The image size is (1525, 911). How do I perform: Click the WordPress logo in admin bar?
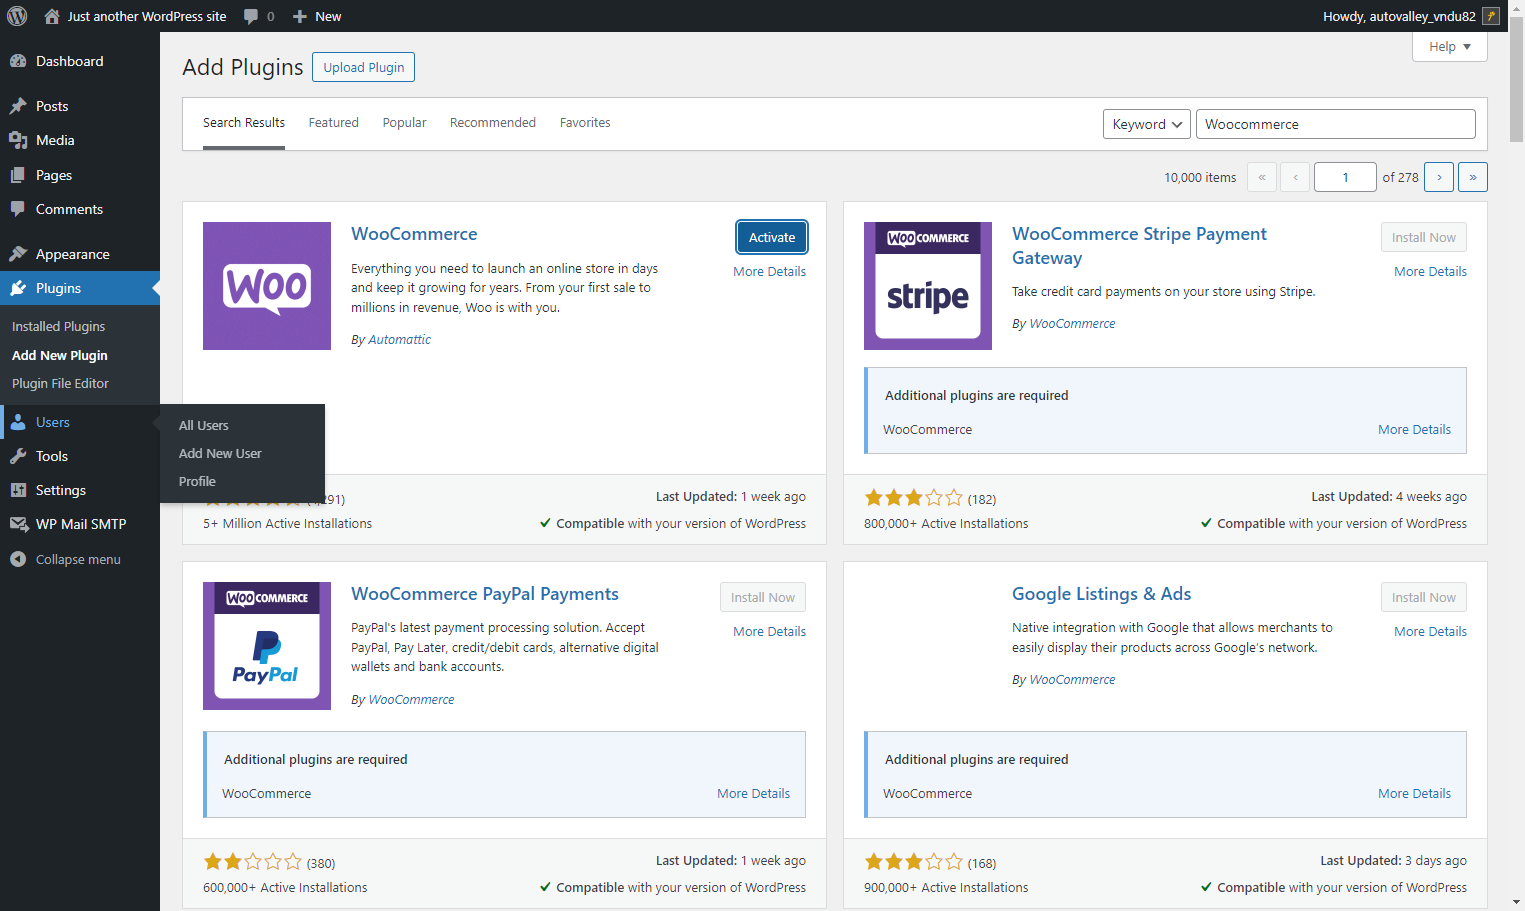click(17, 16)
